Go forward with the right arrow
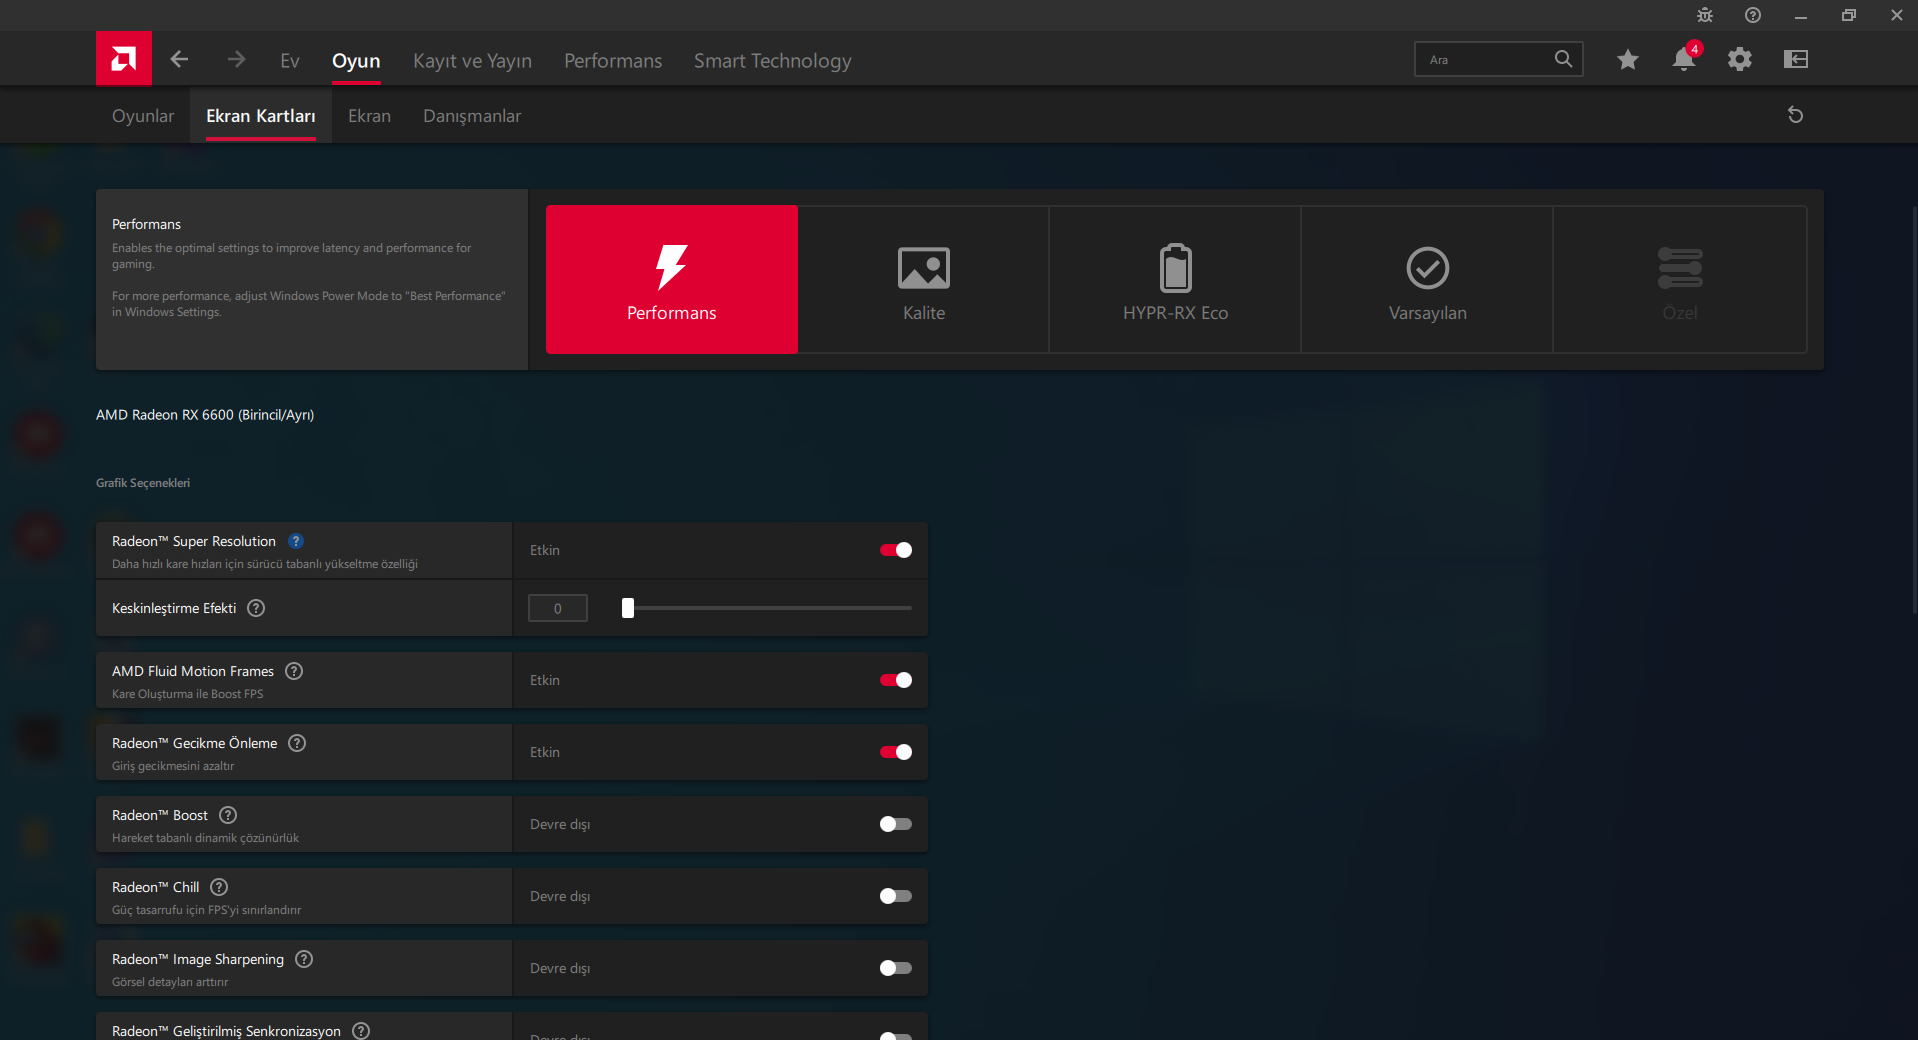 (236, 59)
